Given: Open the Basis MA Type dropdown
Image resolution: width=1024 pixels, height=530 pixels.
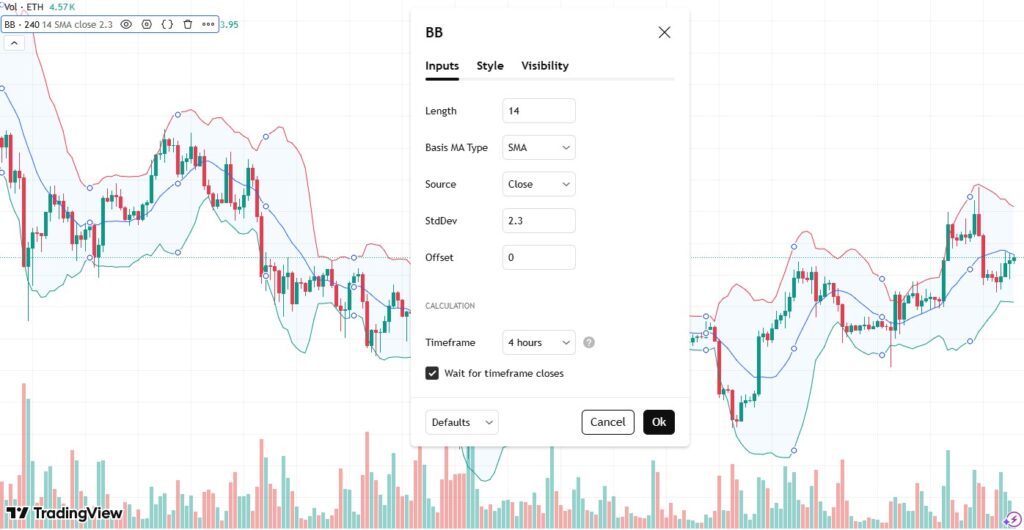Looking at the screenshot, I should coord(539,148).
